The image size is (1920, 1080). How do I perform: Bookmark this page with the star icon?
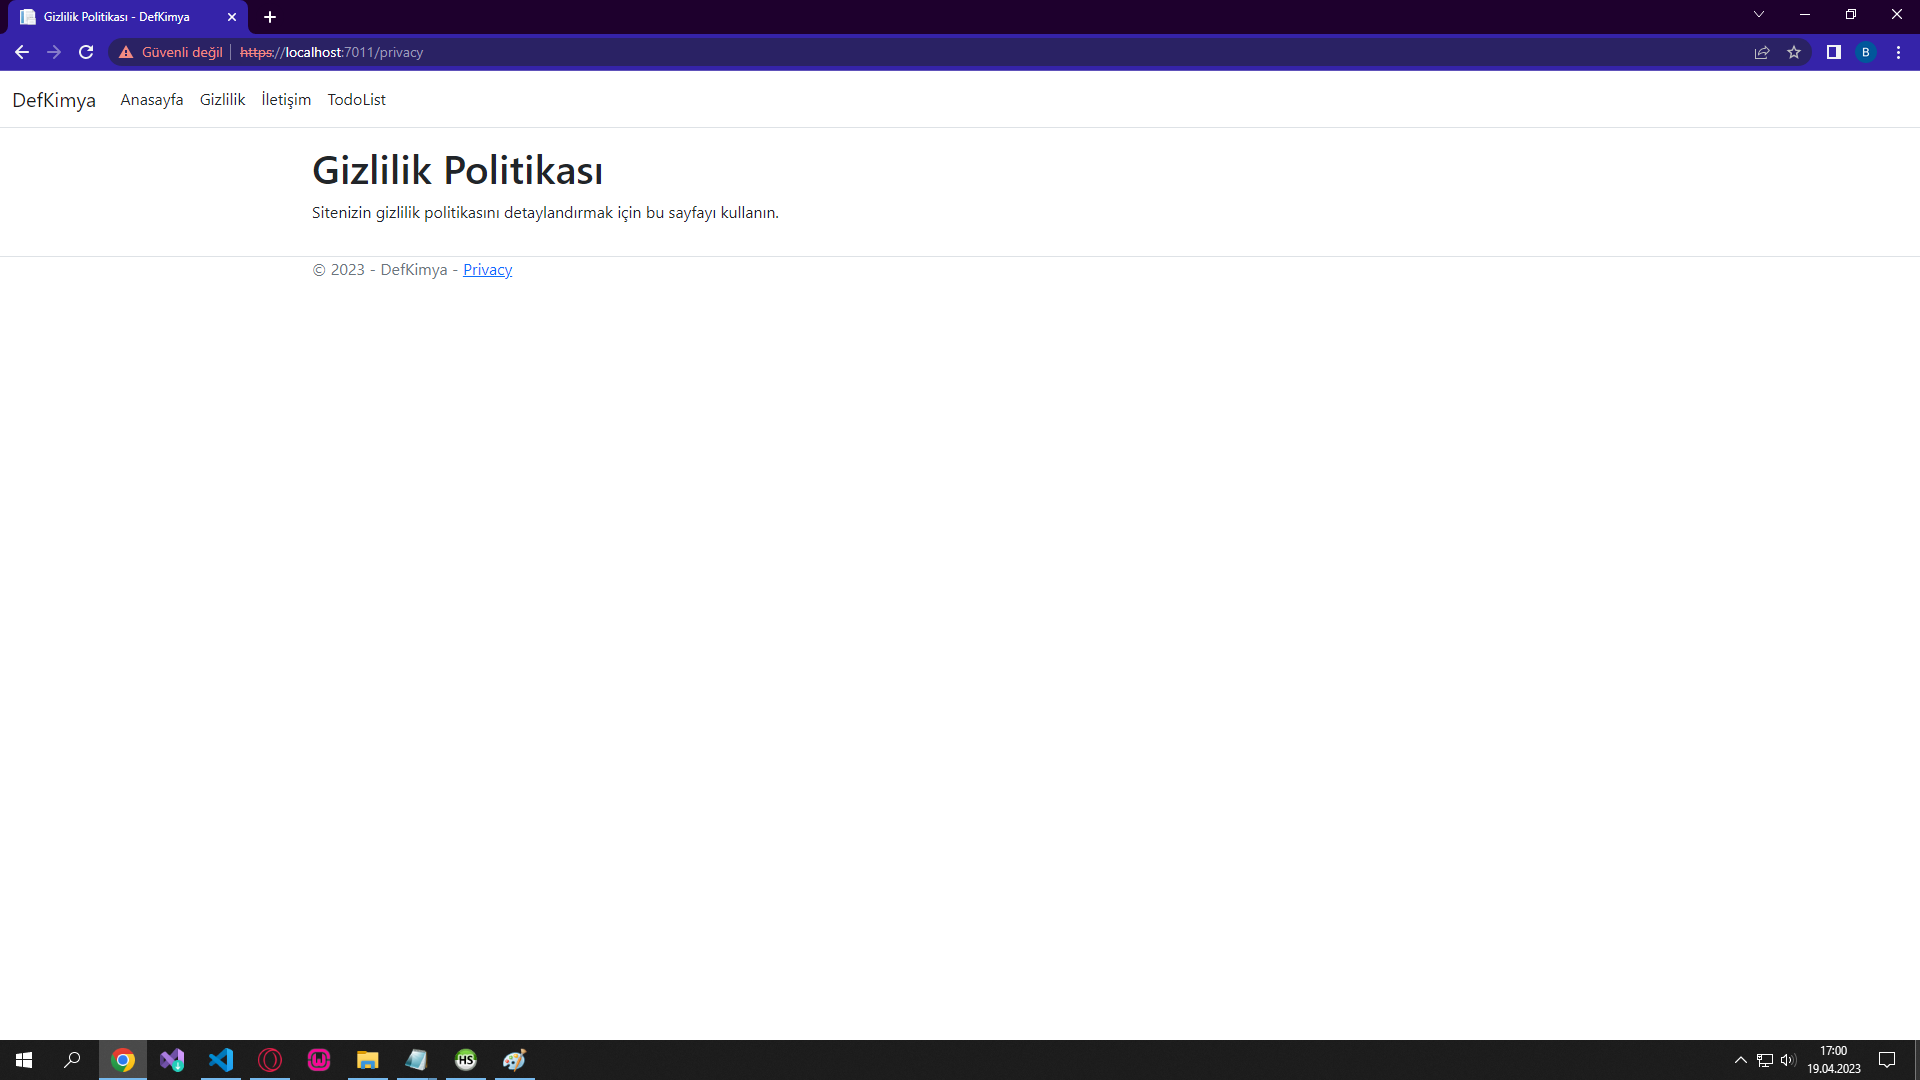pos(1795,52)
